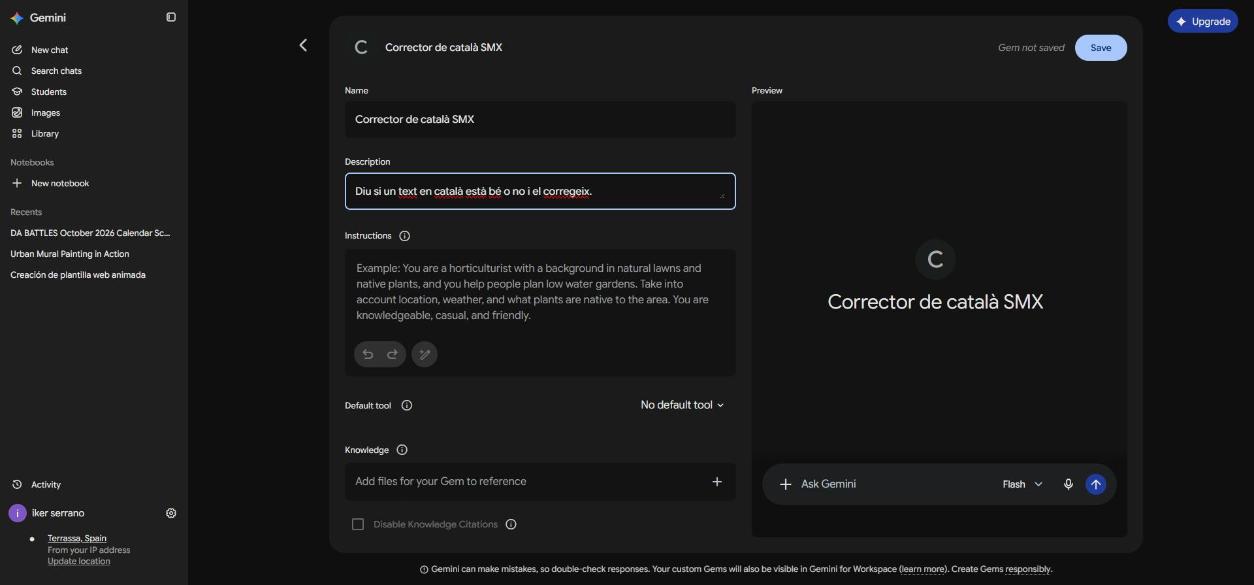Show the Default tool info icon

point(407,405)
